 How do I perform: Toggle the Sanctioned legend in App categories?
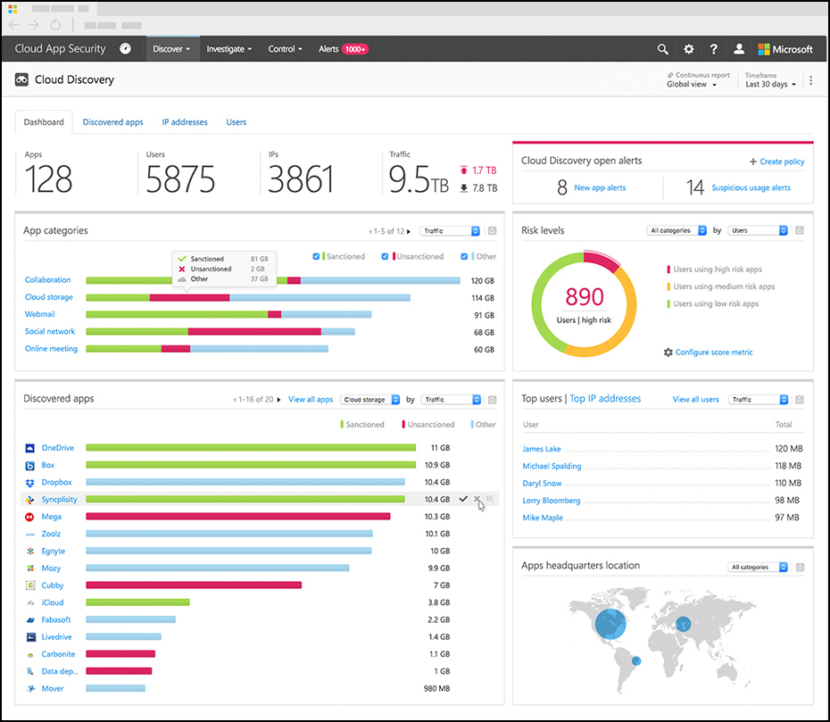[317, 255]
